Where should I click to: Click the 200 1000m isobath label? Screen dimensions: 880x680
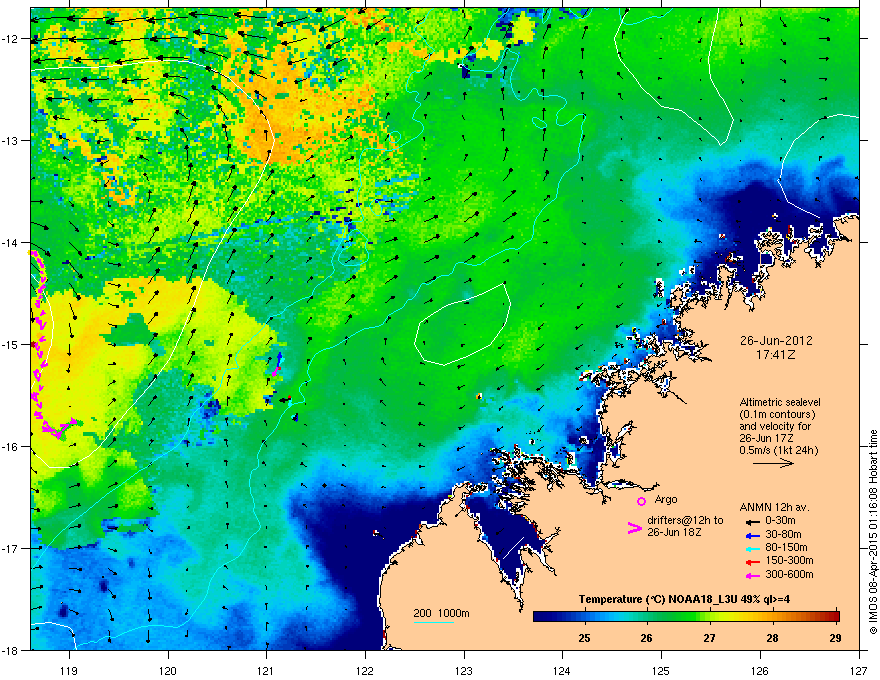coord(441,613)
